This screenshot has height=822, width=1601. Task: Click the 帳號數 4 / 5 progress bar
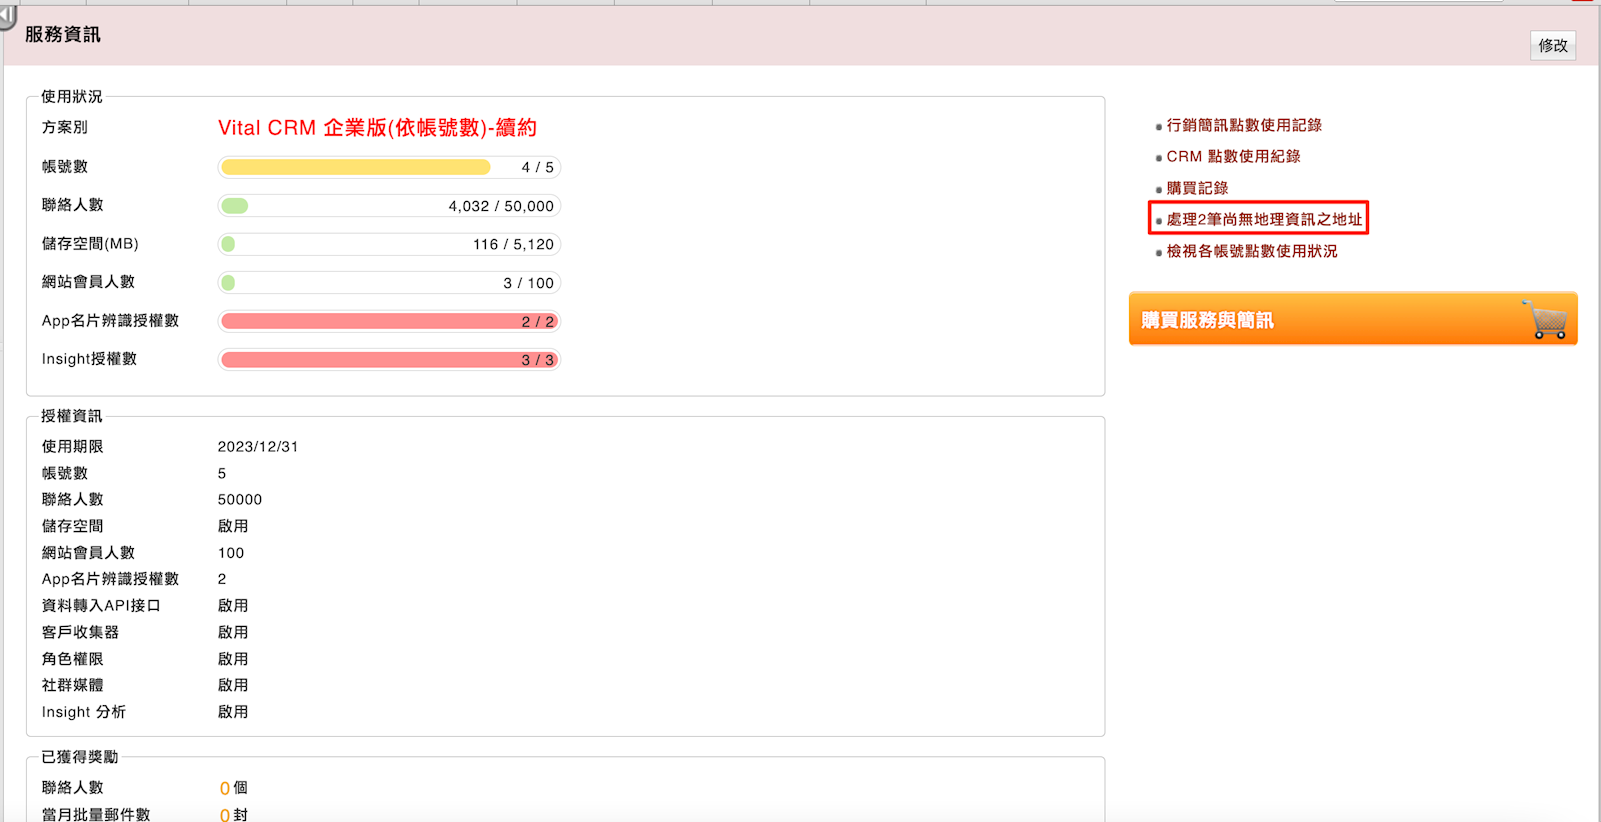click(389, 167)
